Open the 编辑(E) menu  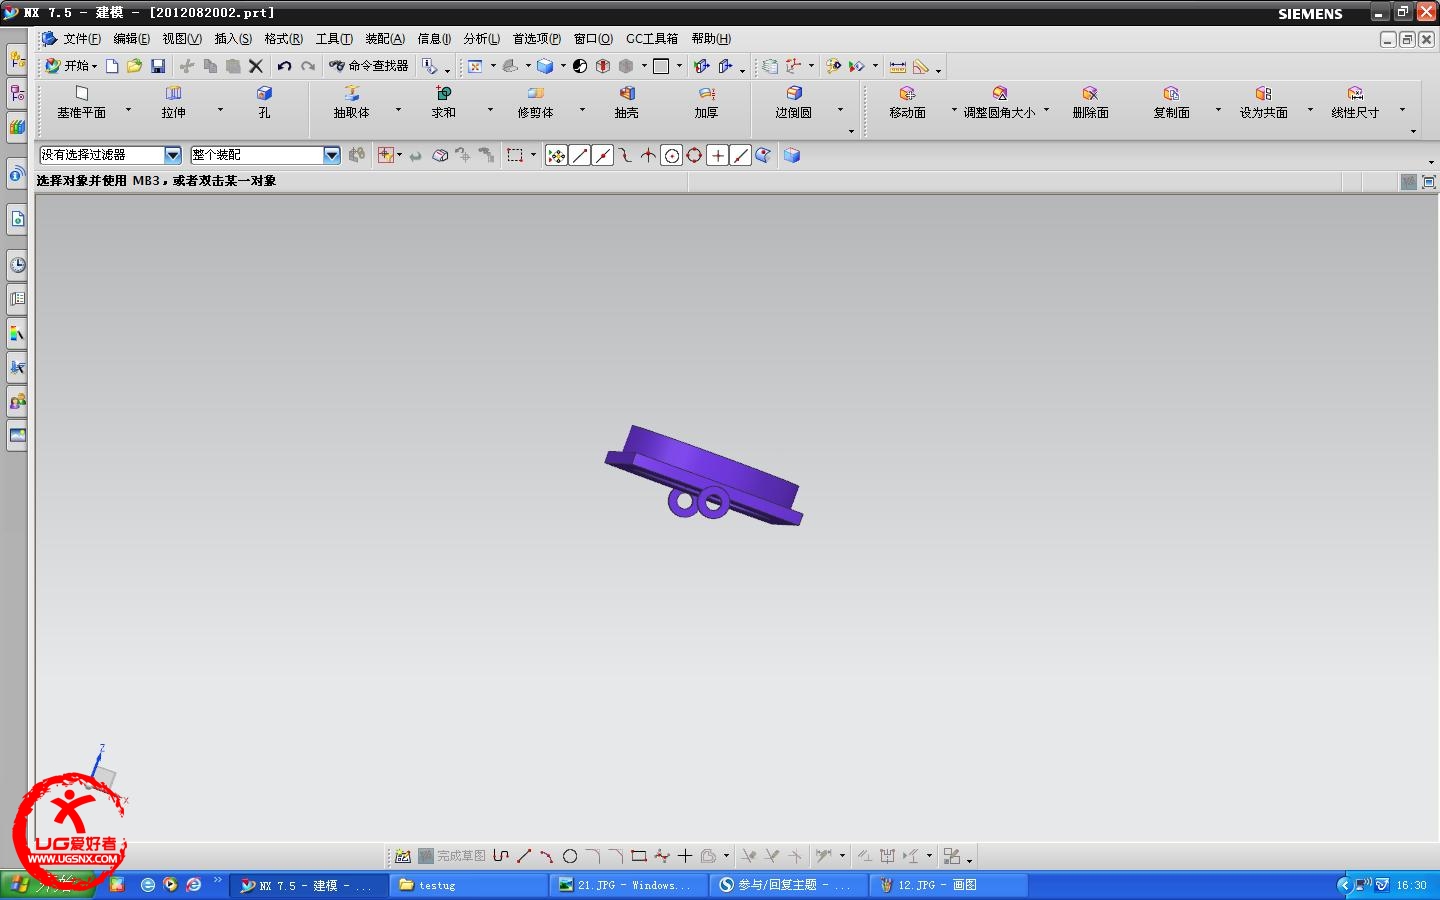131,39
